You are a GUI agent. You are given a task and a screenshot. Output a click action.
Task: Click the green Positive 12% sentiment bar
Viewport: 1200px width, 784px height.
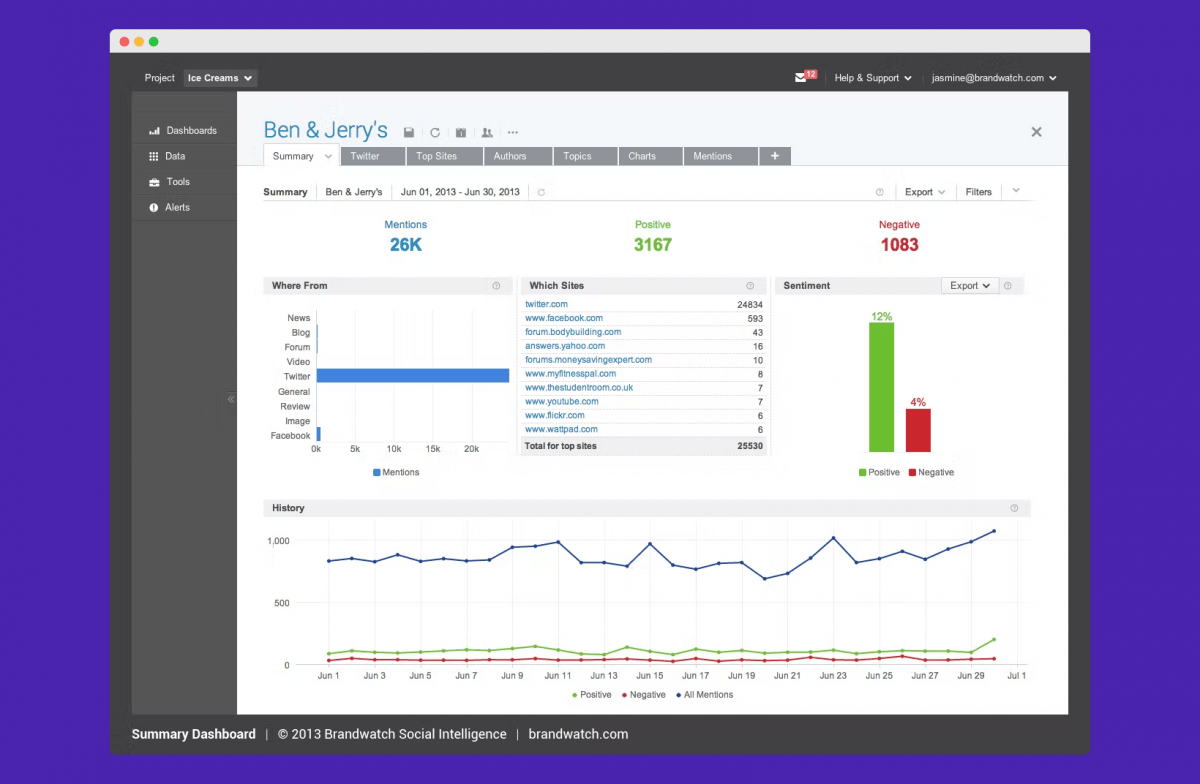pos(881,388)
